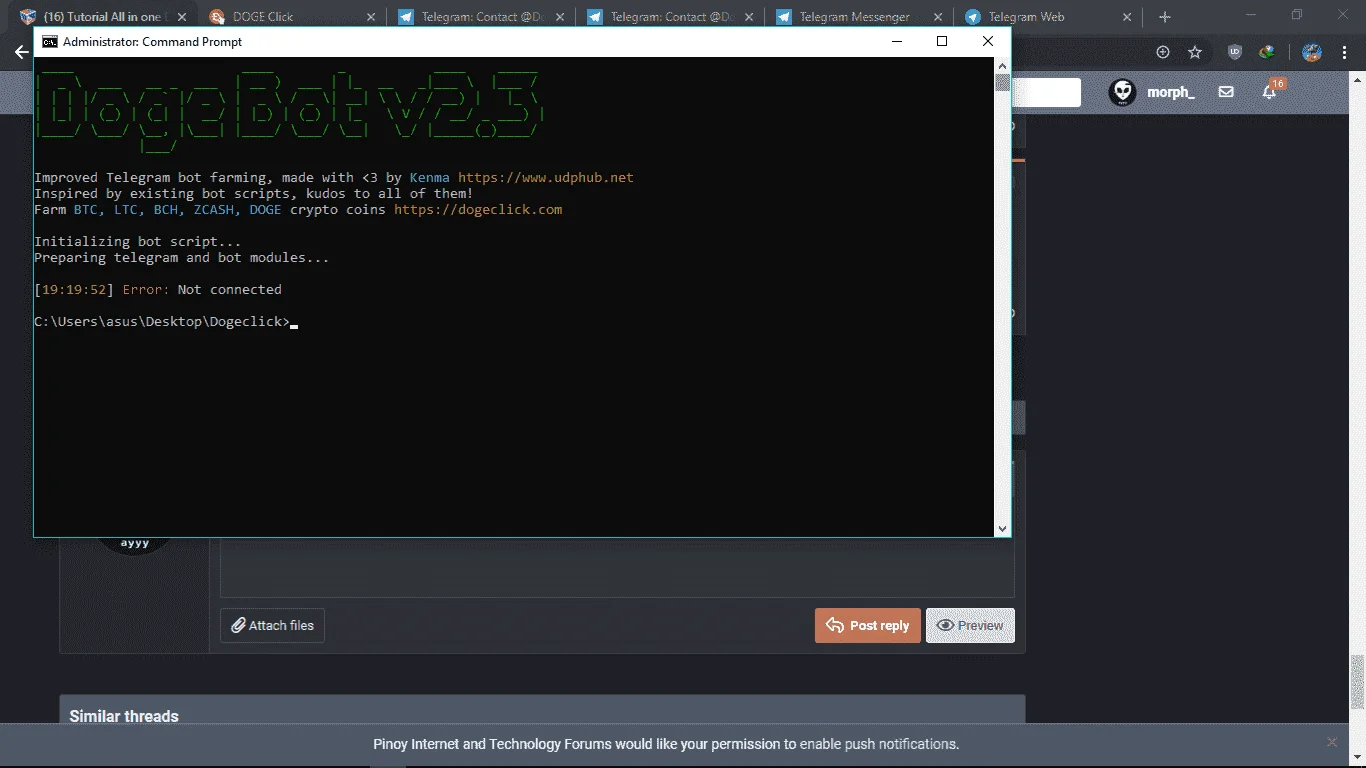
Task: Open the Telegram: Contact tab beside DOGE Click
Action: 481,17
